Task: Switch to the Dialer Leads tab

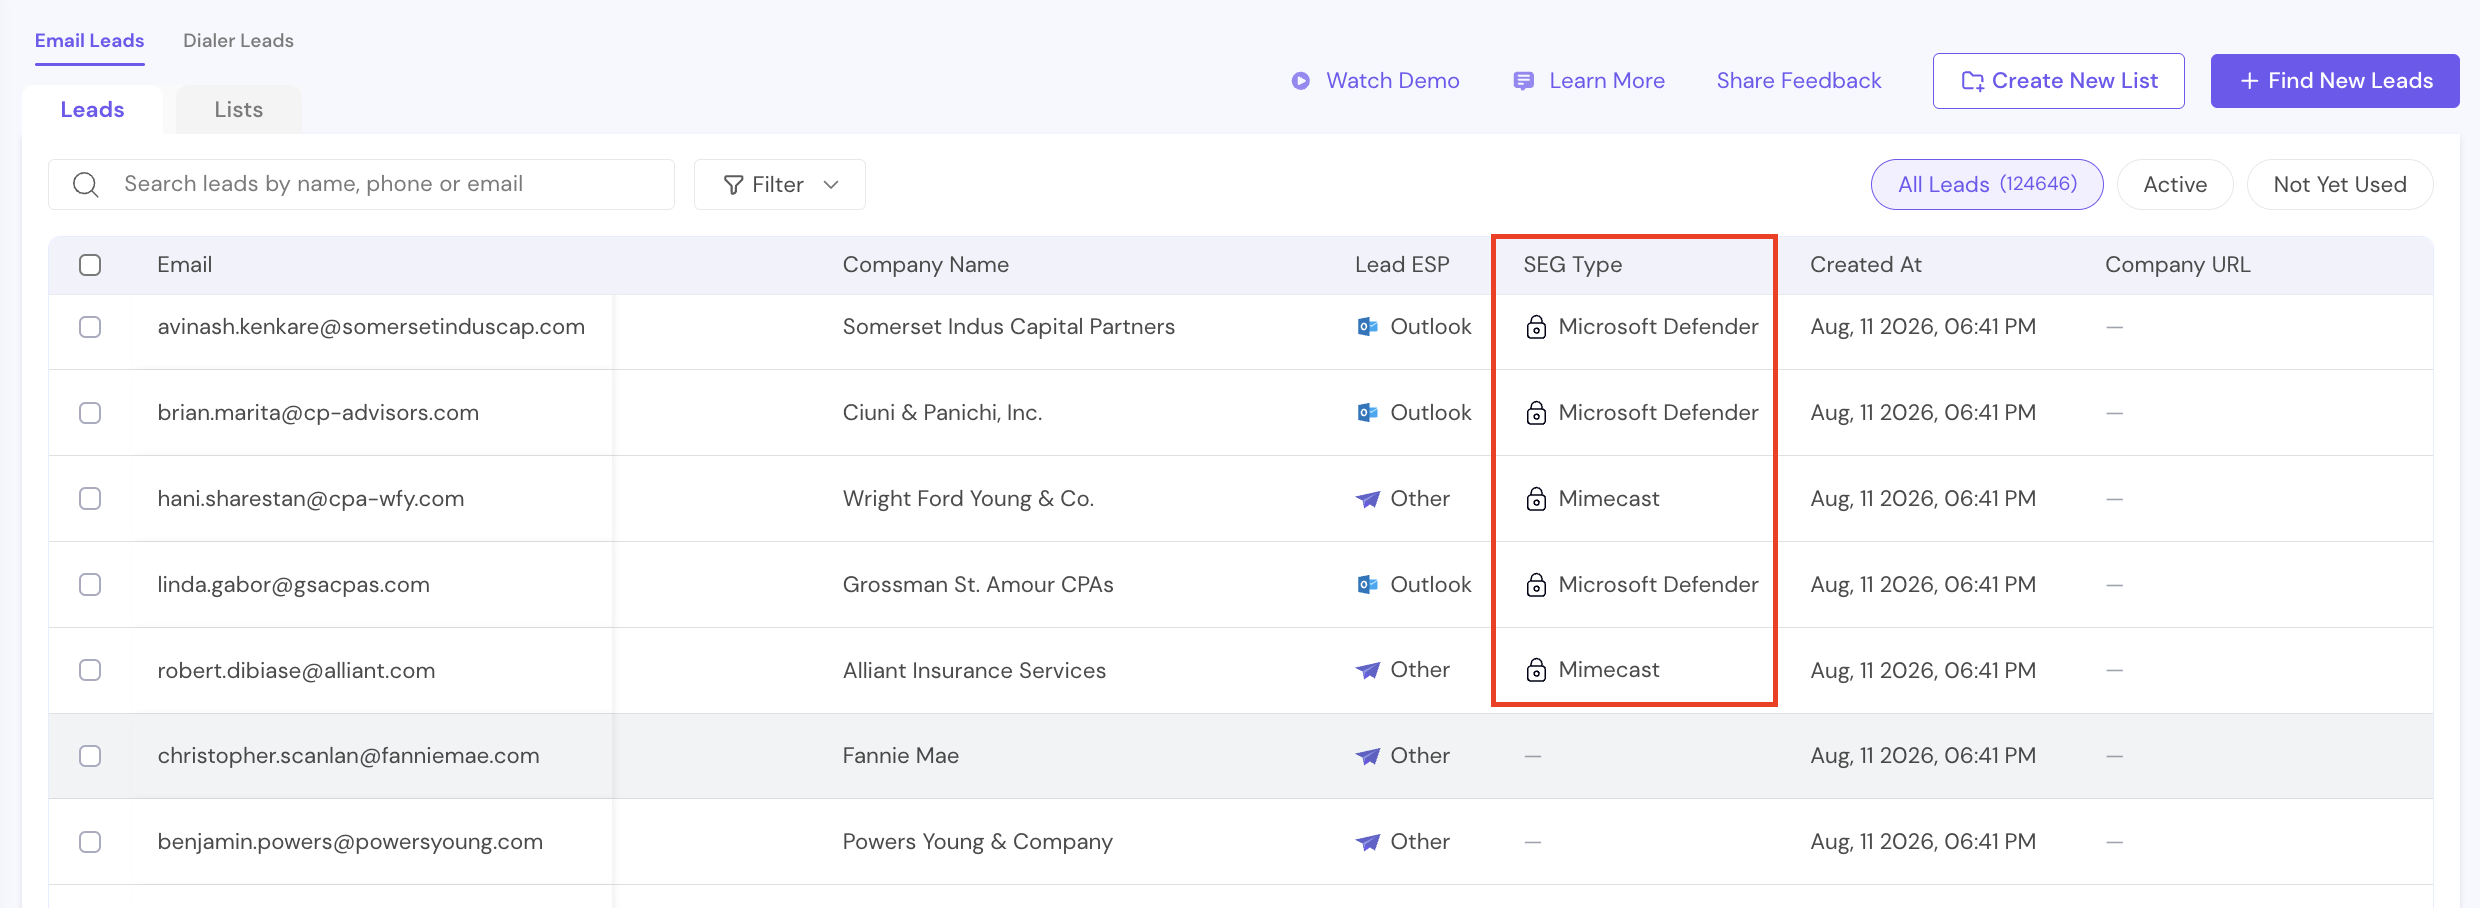Action: 238,41
